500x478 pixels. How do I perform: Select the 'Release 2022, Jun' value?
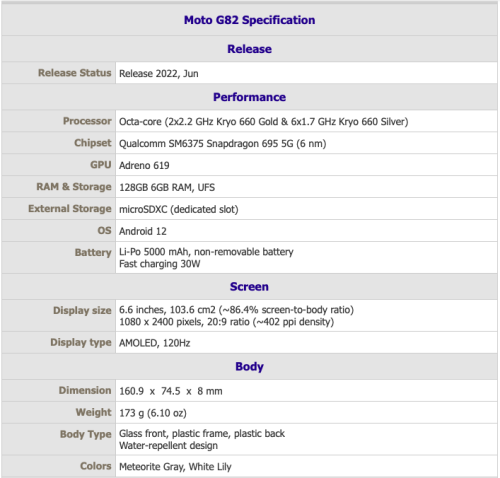coord(159,73)
